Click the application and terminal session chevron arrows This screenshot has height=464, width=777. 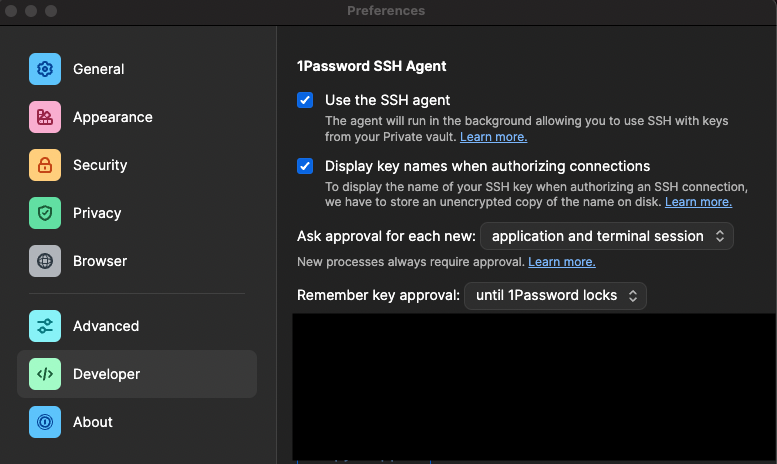pyautogui.click(x=720, y=236)
